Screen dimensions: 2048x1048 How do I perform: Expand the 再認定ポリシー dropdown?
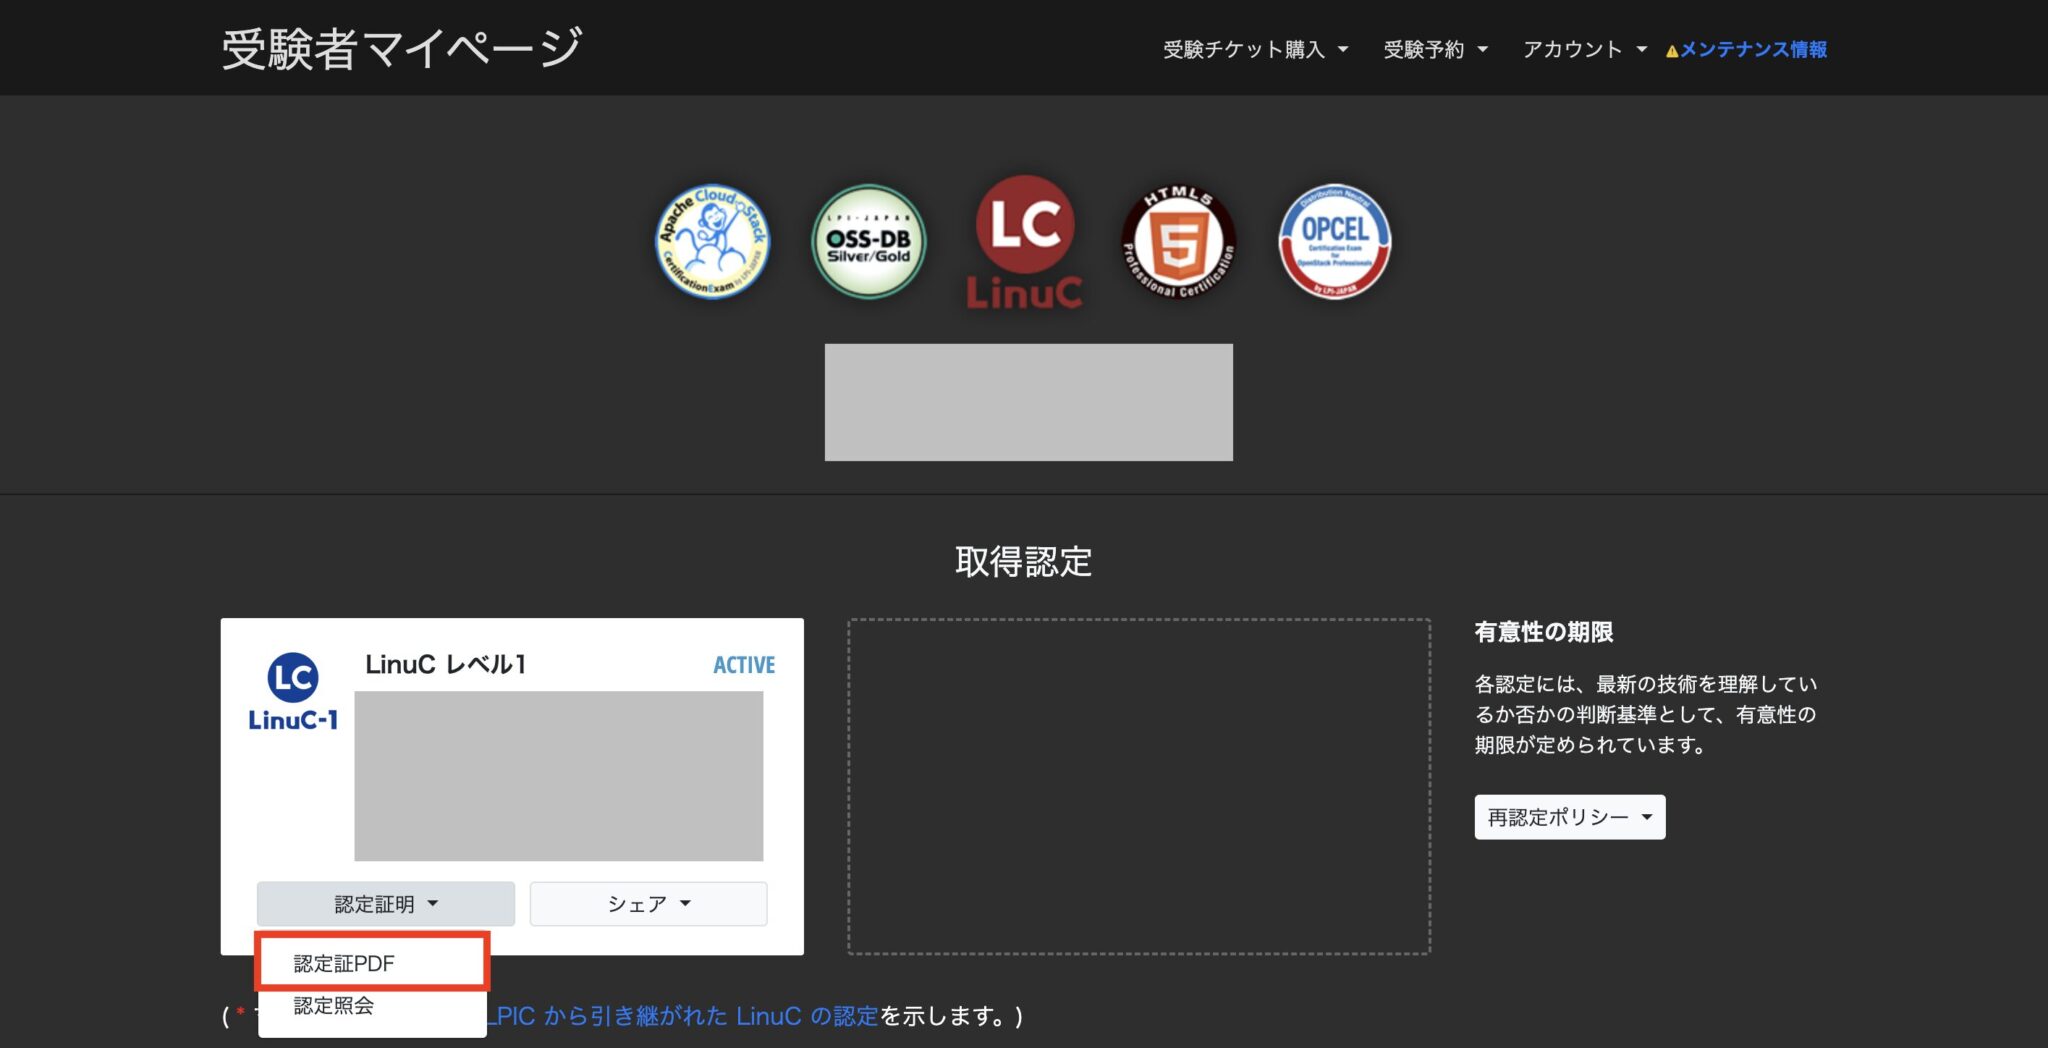click(1568, 816)
